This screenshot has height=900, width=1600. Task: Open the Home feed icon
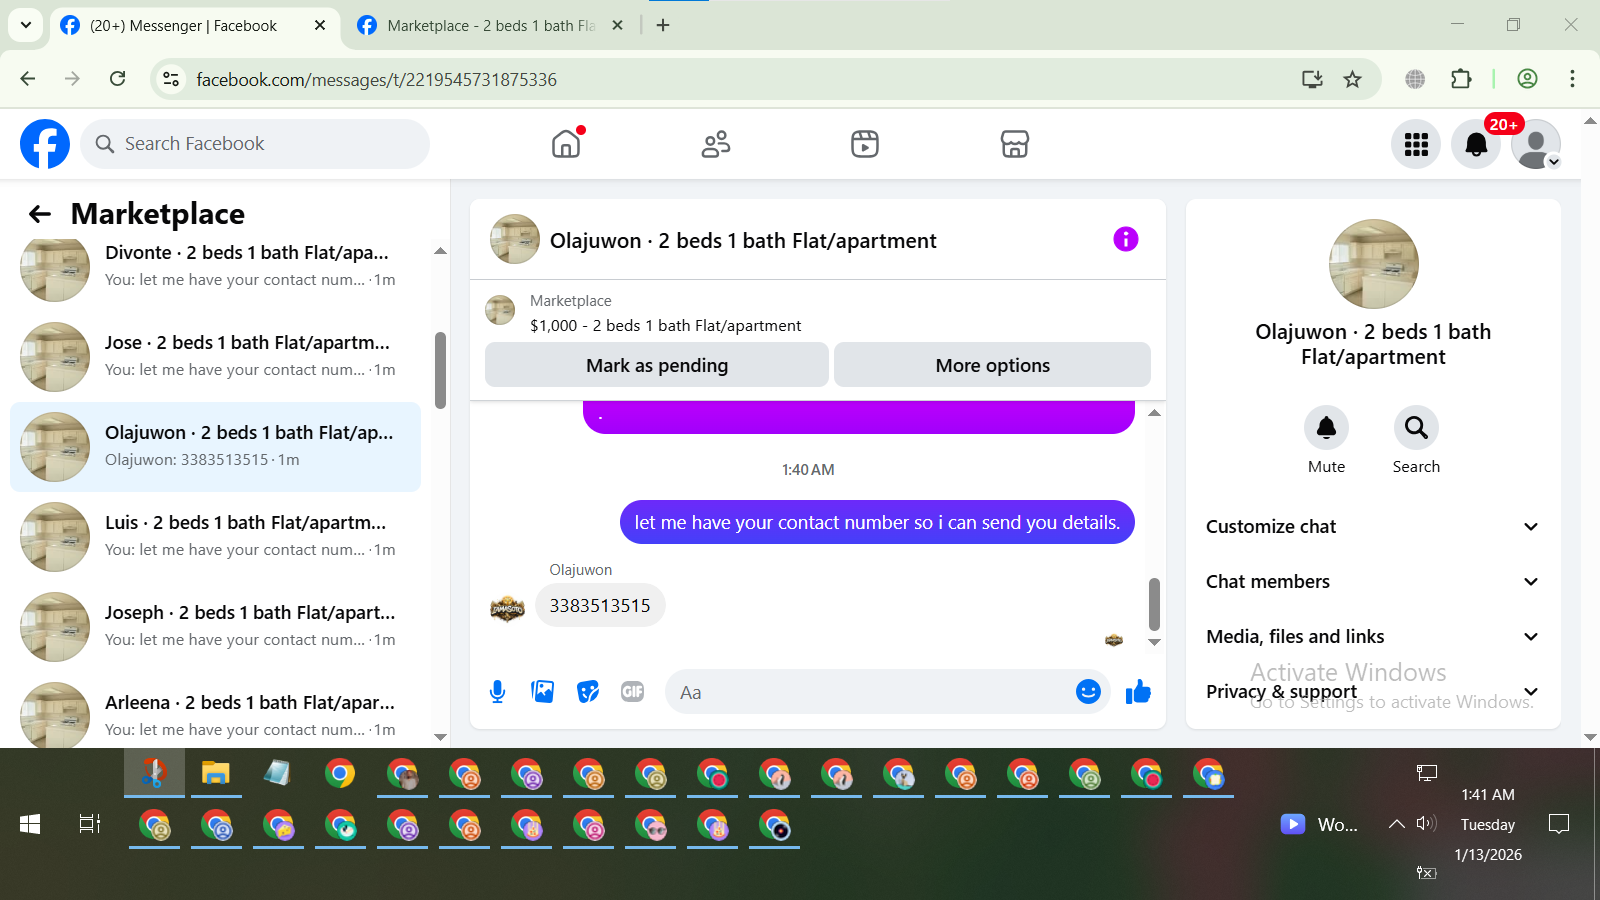click(566, 144)
